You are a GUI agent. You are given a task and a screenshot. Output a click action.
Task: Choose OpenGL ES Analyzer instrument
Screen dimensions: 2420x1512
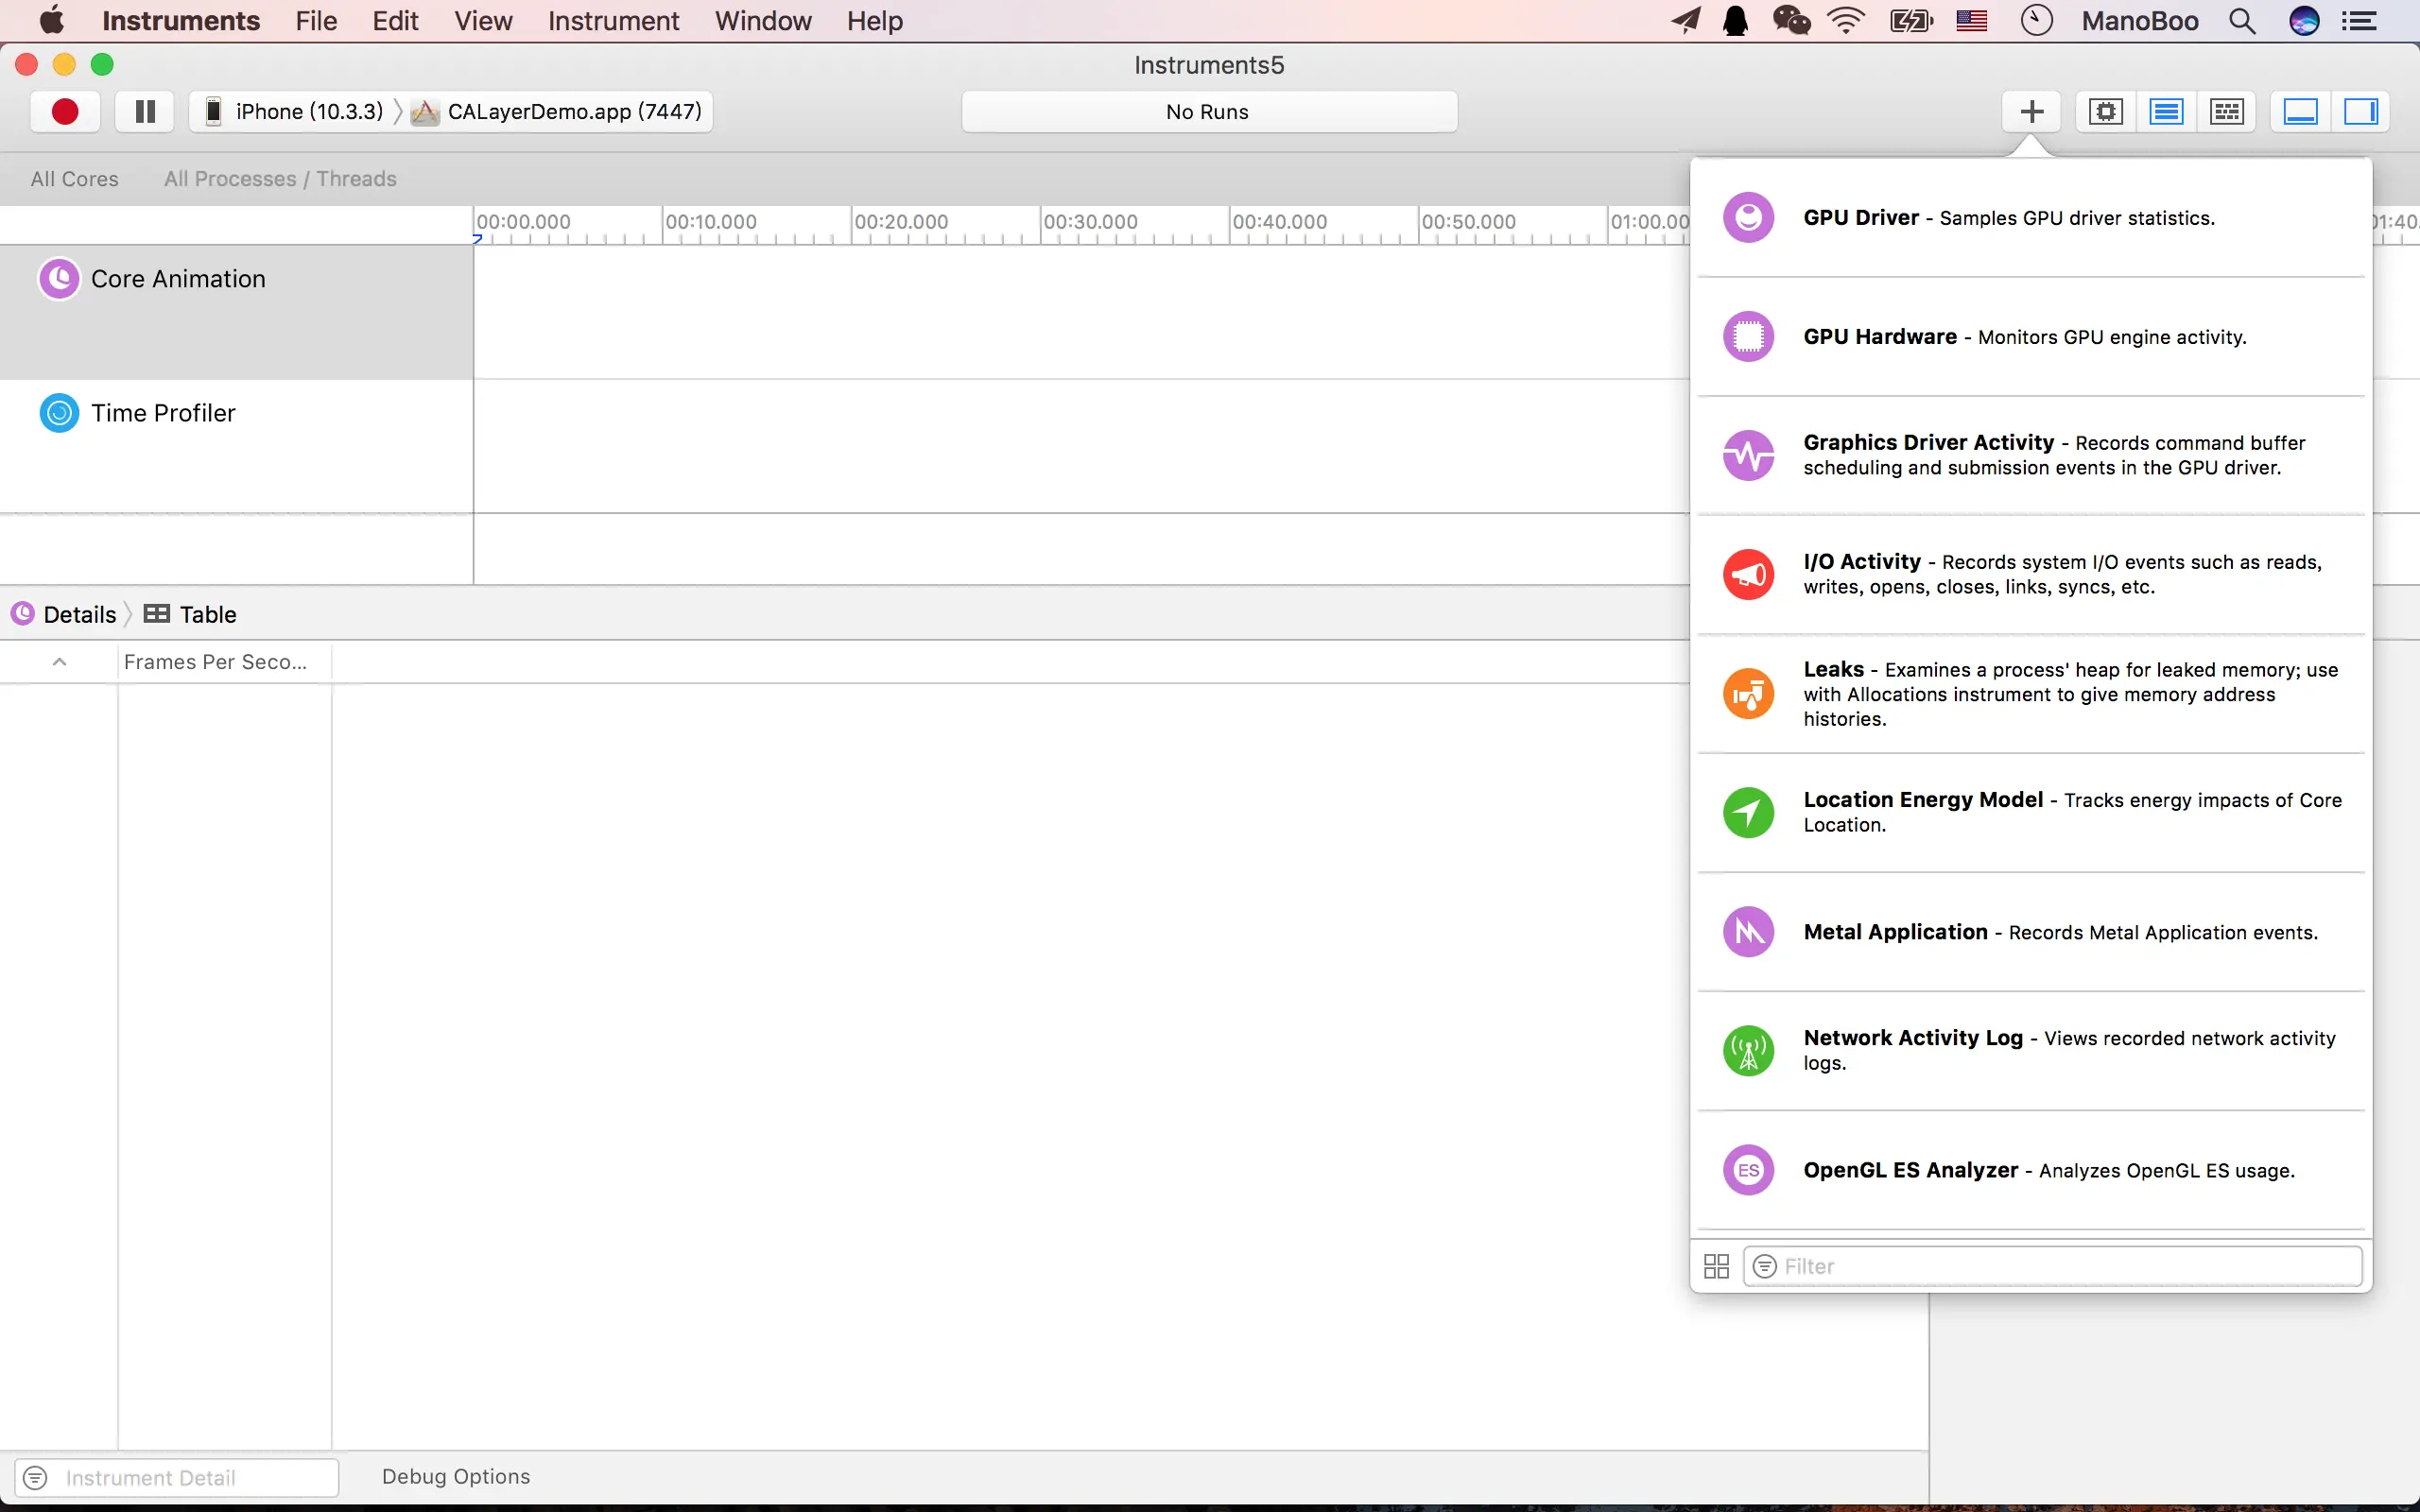click(x=1910, y=1170)
